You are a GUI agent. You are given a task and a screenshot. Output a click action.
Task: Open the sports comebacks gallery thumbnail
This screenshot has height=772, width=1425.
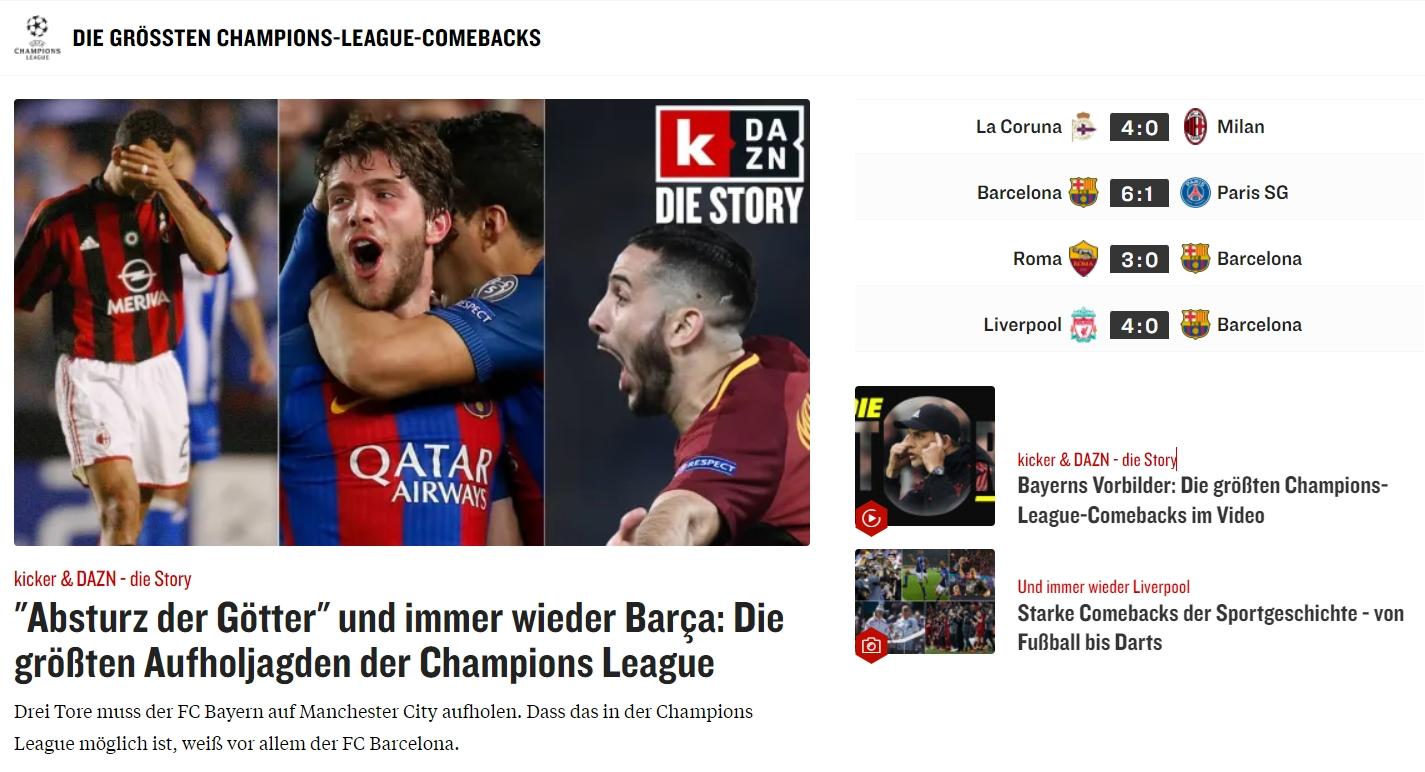[x=925, y=601]
